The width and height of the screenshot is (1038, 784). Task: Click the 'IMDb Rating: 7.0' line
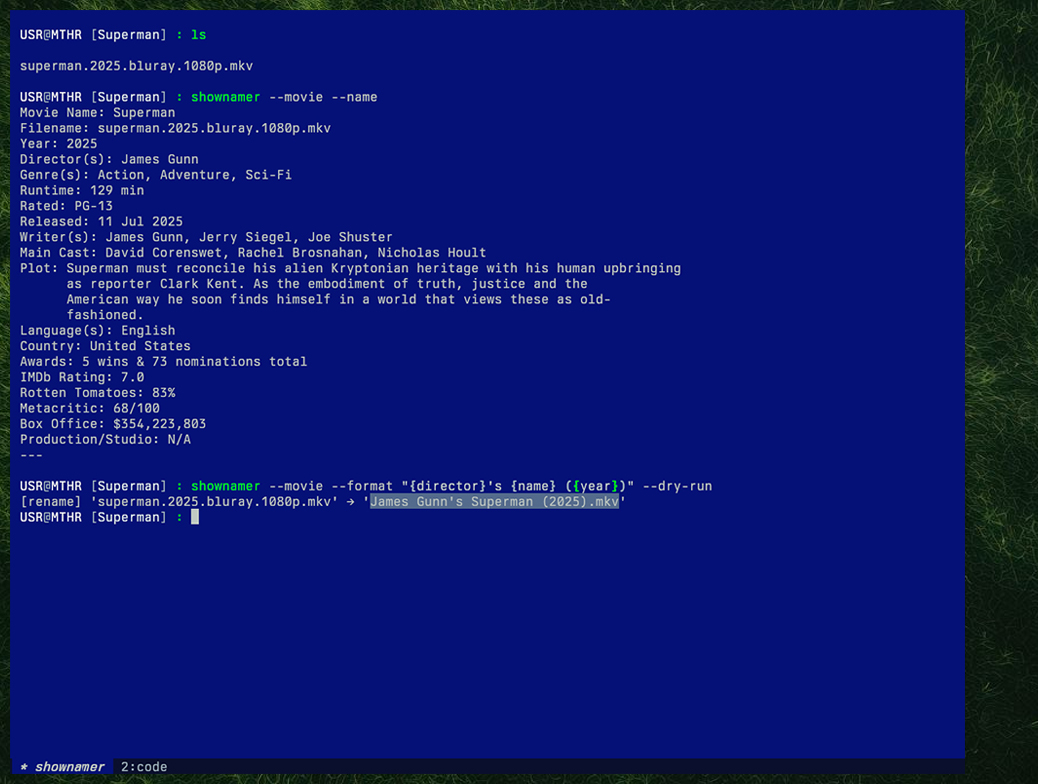coord(82,377)
